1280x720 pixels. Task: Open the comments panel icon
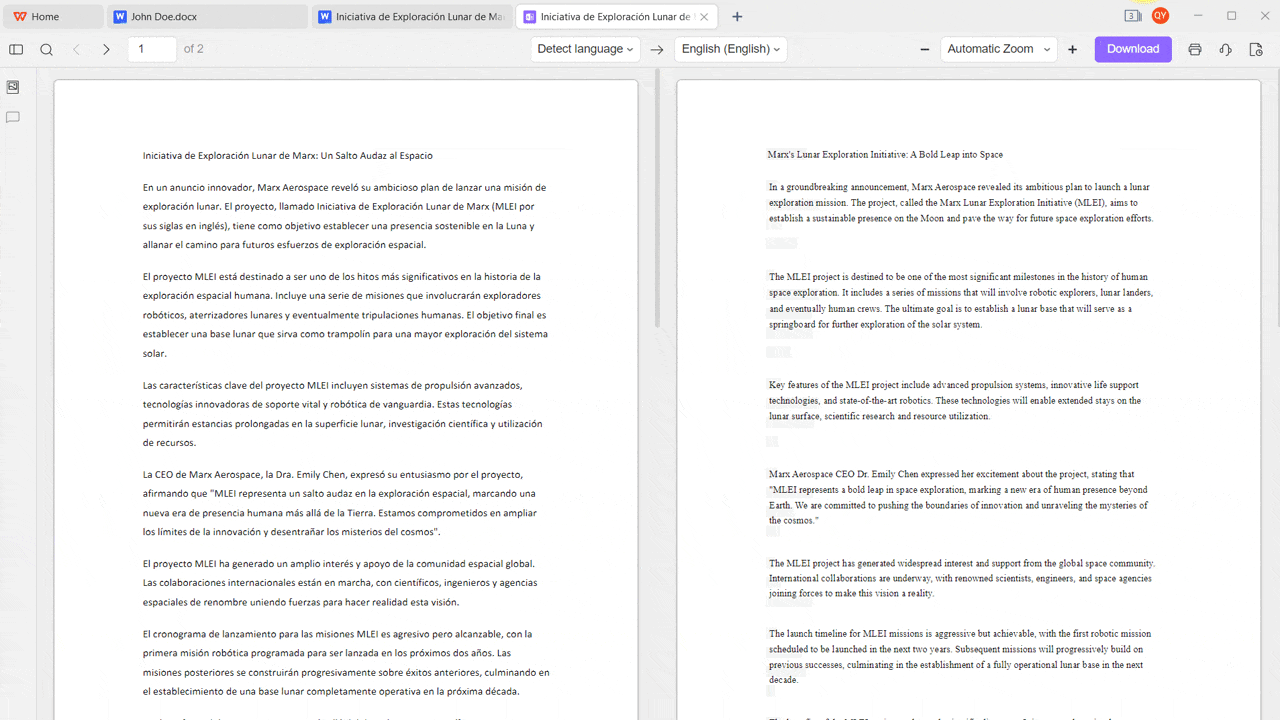[x=13, y=117]
